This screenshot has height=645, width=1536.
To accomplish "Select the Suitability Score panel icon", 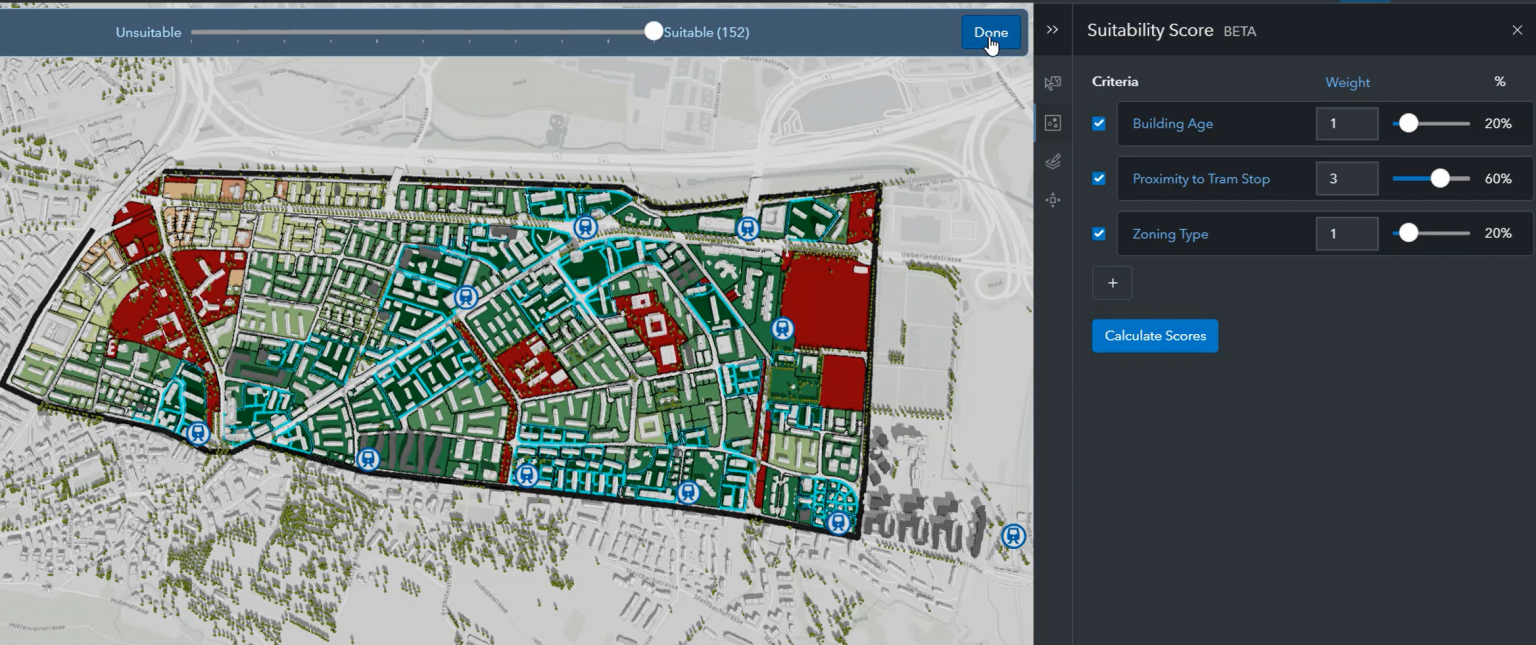I will 1052,123.
